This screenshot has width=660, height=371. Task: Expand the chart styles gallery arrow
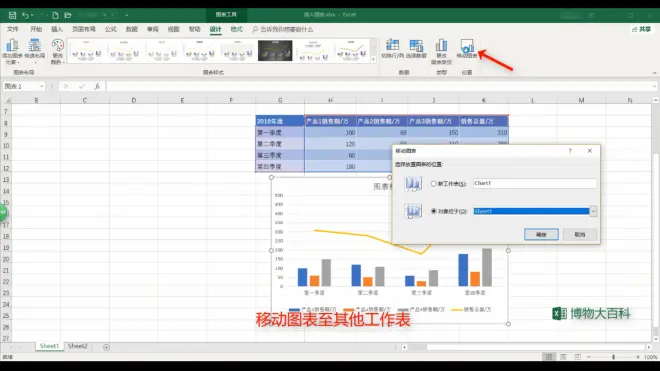coord(373,60)
